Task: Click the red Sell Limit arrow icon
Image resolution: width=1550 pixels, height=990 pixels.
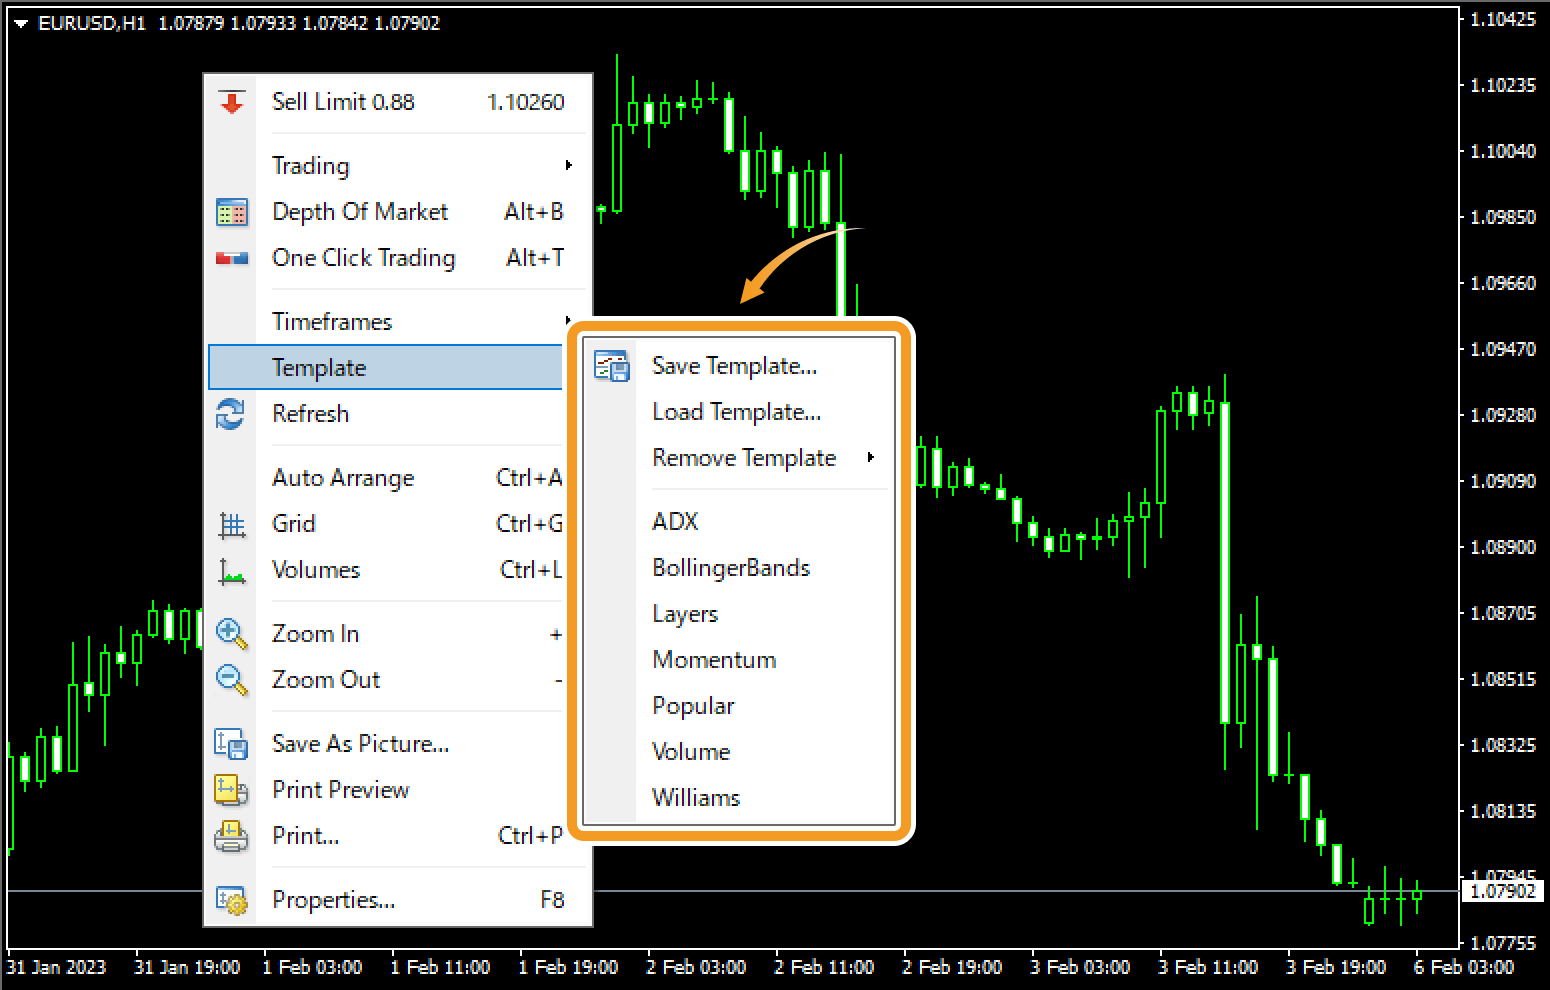Action: tap(232, 102)
